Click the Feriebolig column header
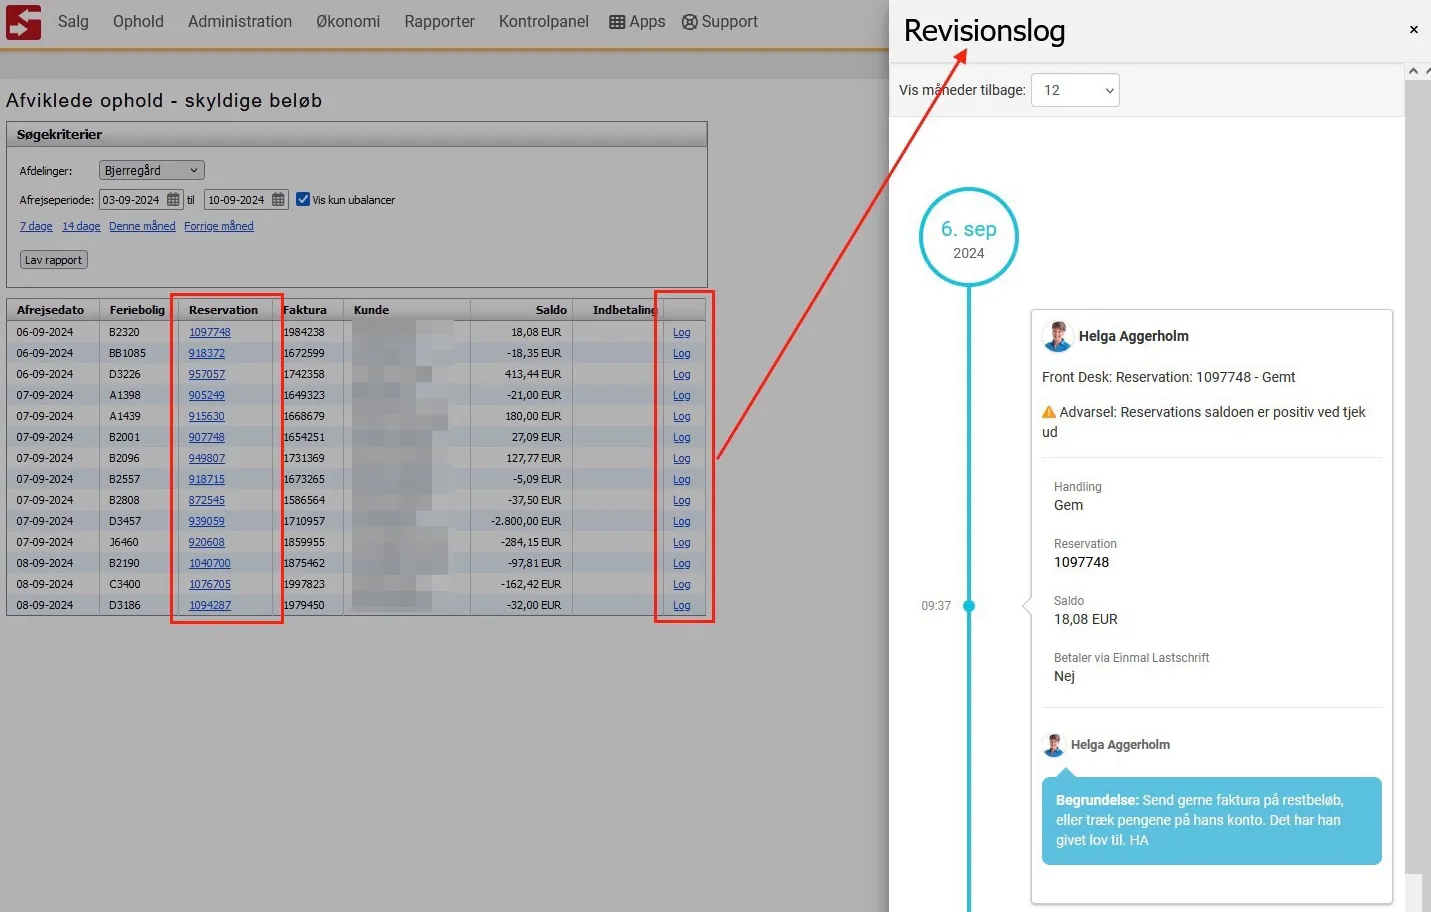Viewport: 1431px width, 912px height. click(x=137, y=310)
